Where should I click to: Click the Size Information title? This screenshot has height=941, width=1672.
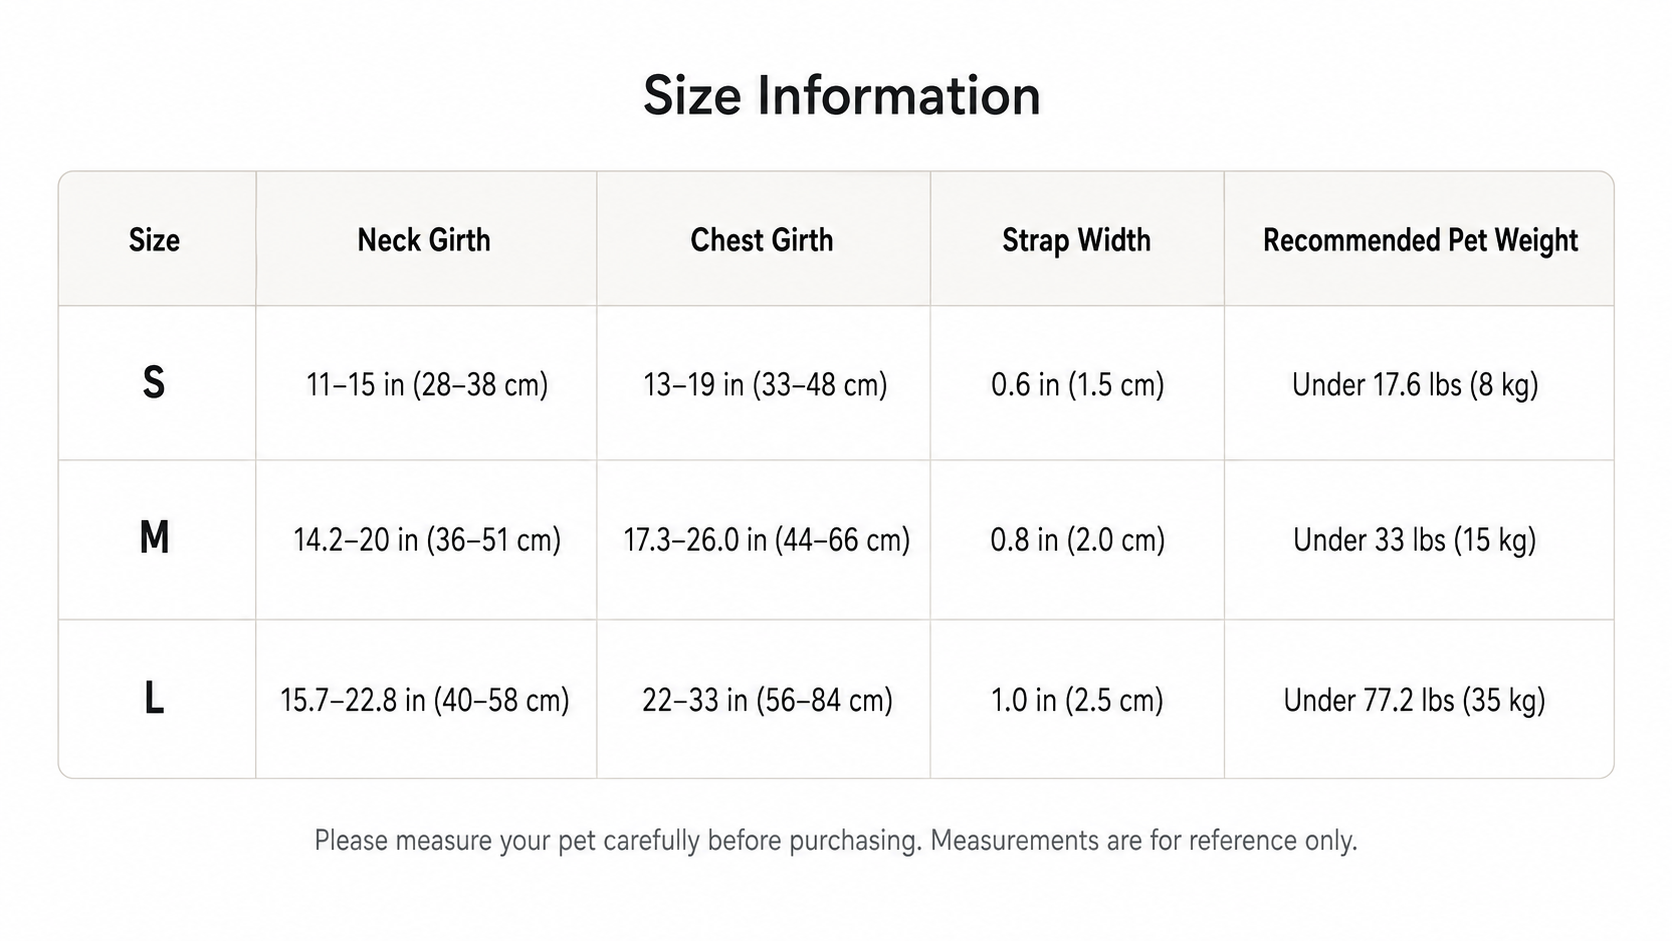point(841,96)
